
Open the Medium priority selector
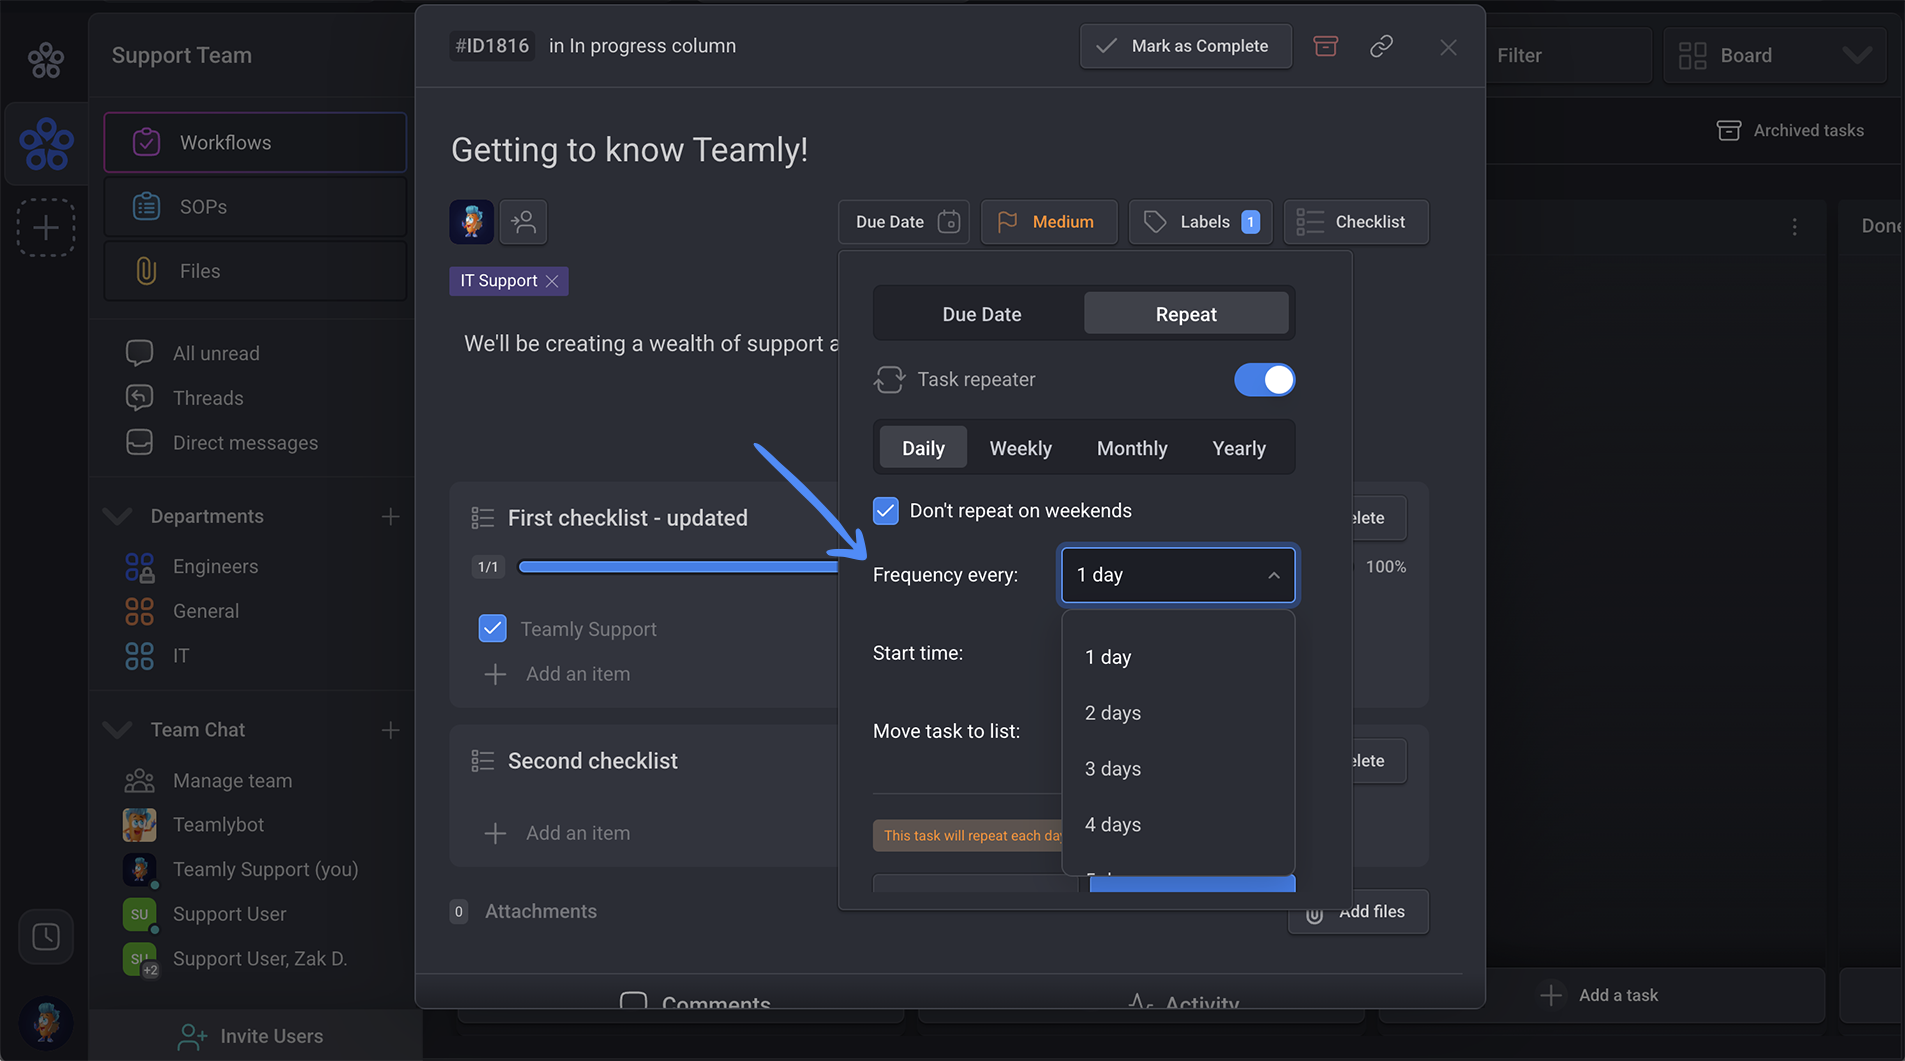click(x=1048, y=222)
